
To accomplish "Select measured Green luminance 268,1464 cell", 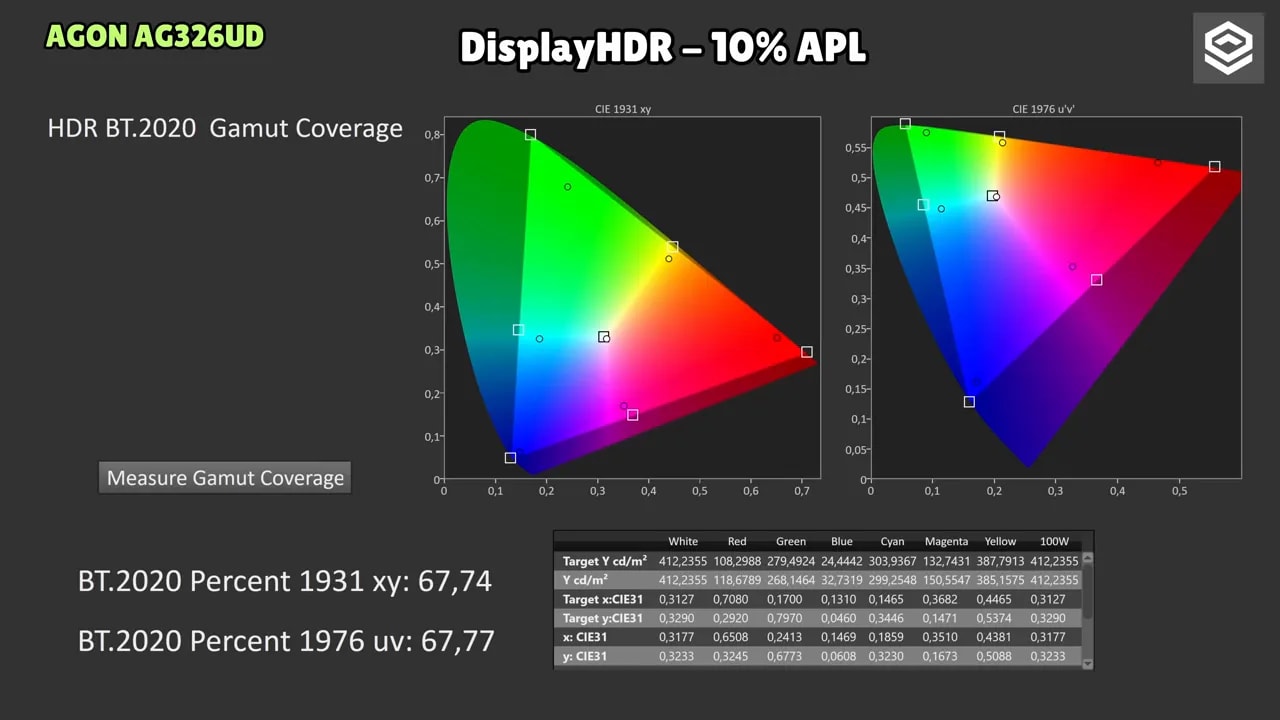I will tap(791, 580).
